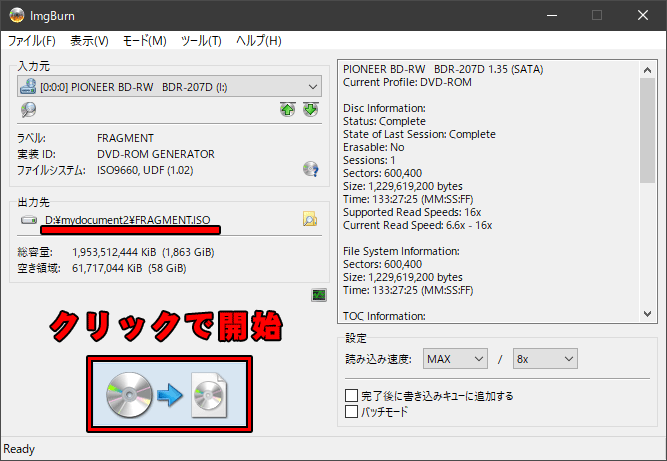This screenshot has height=461, width=667.
Task: Click the Supported Read Speeds: 16x line
Action: coord(412,212)
